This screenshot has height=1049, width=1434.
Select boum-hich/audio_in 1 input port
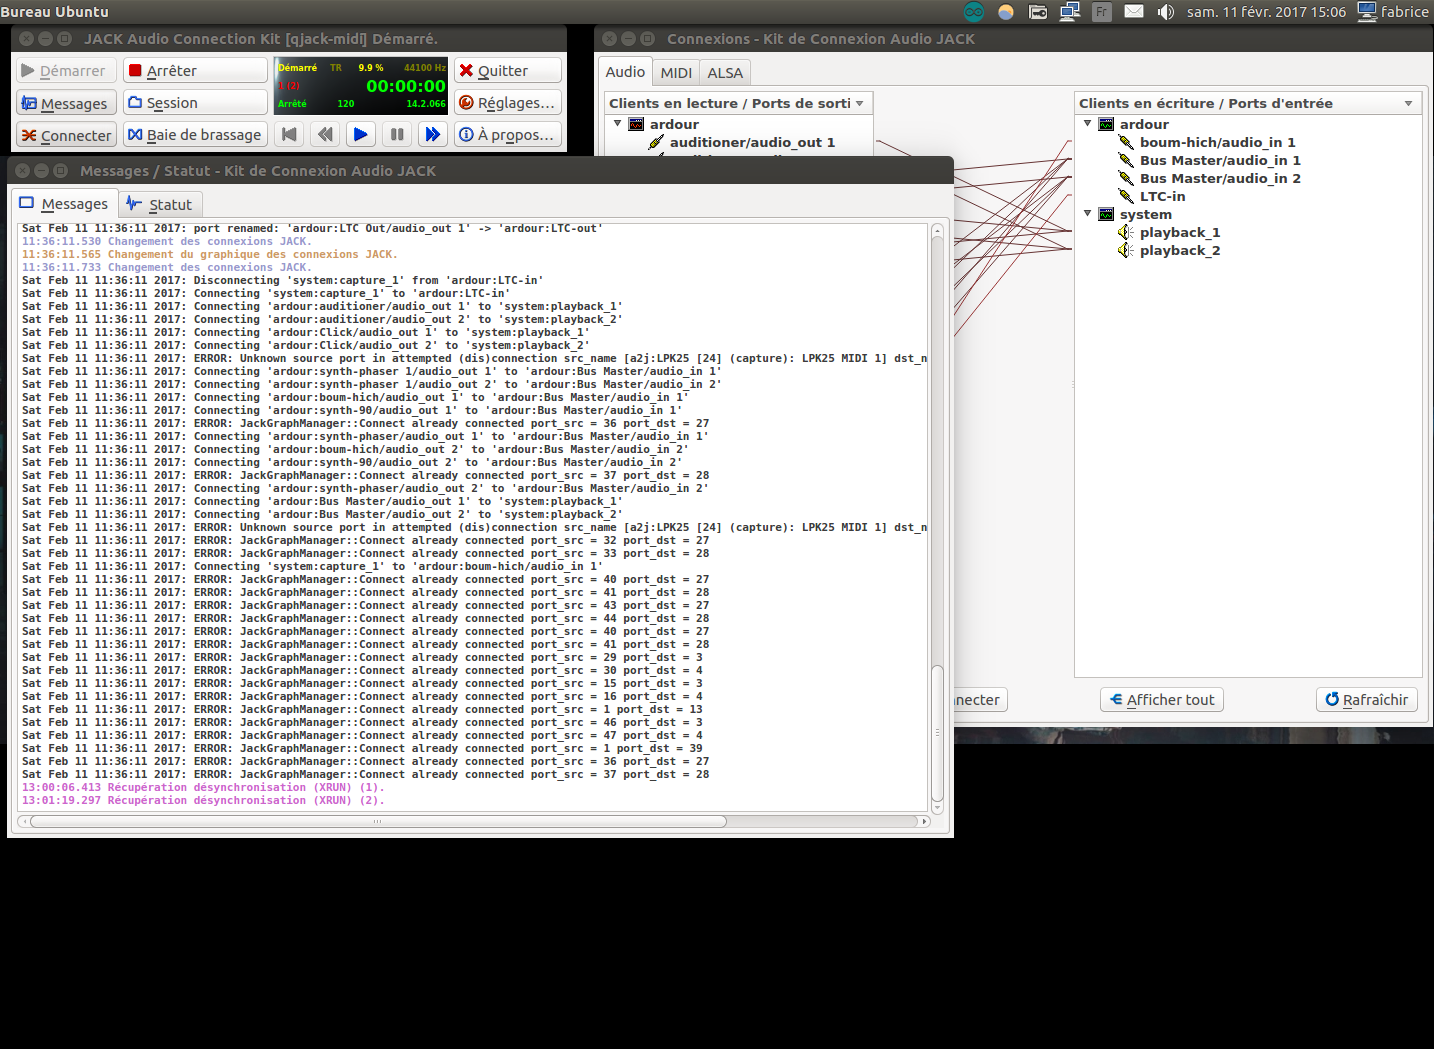[1217, 142]
